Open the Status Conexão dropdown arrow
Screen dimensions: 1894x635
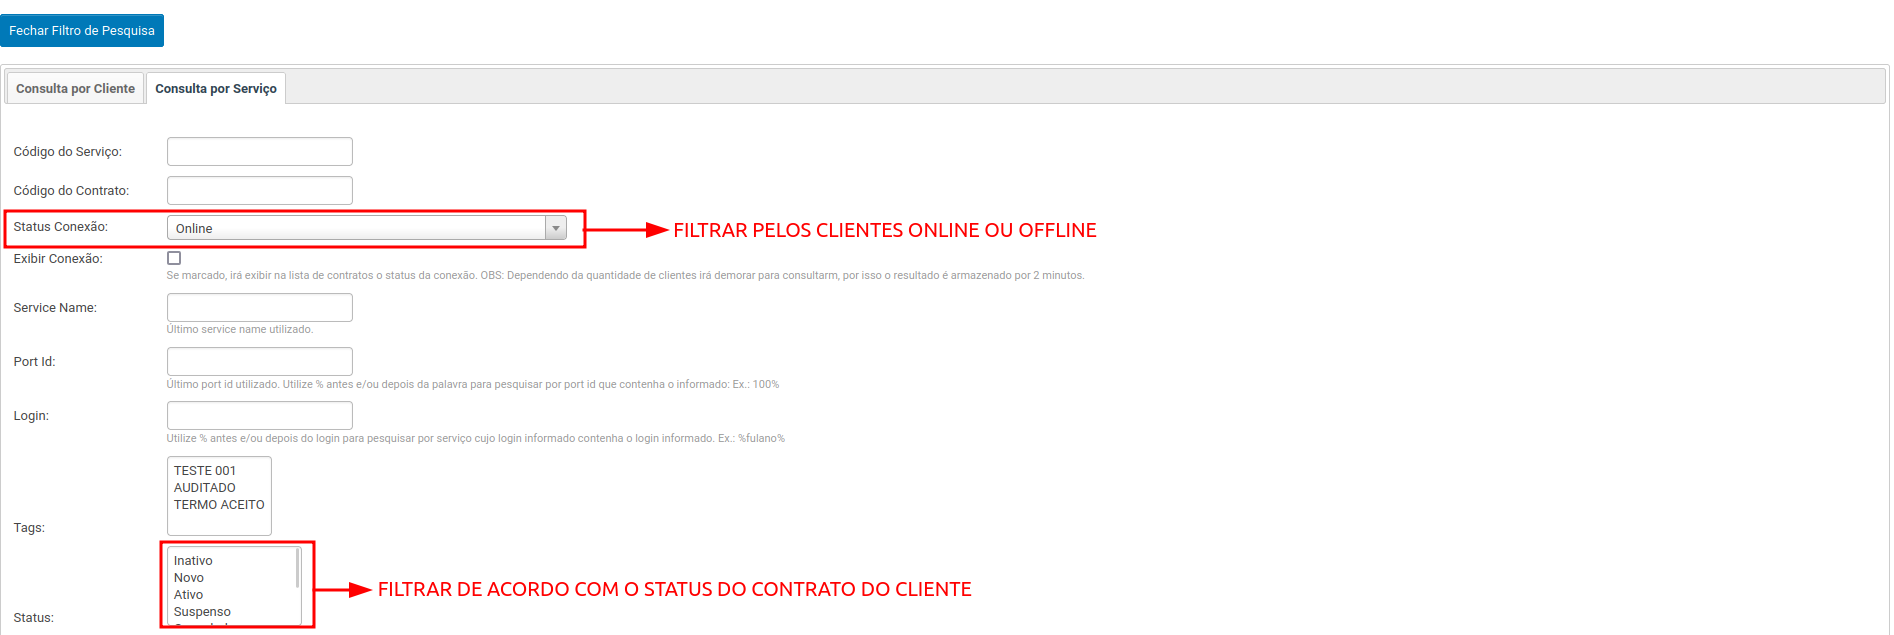point(556,229)
